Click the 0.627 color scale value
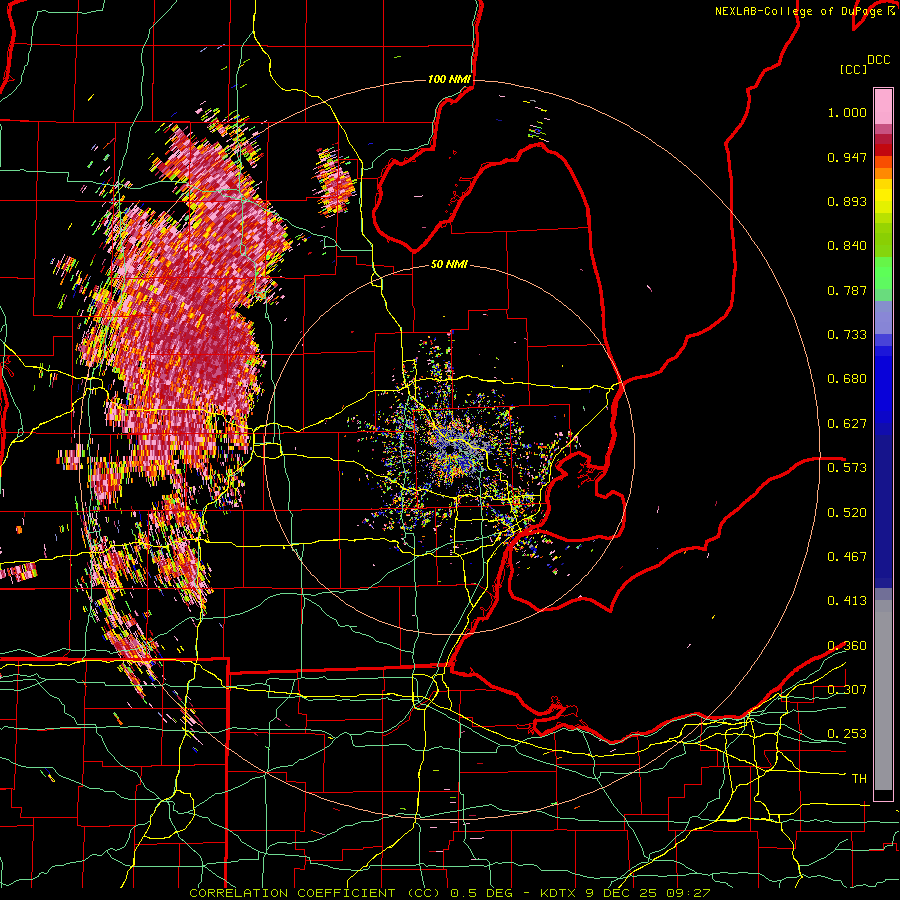Screen dimensions: 900x900 pos(847,424)
